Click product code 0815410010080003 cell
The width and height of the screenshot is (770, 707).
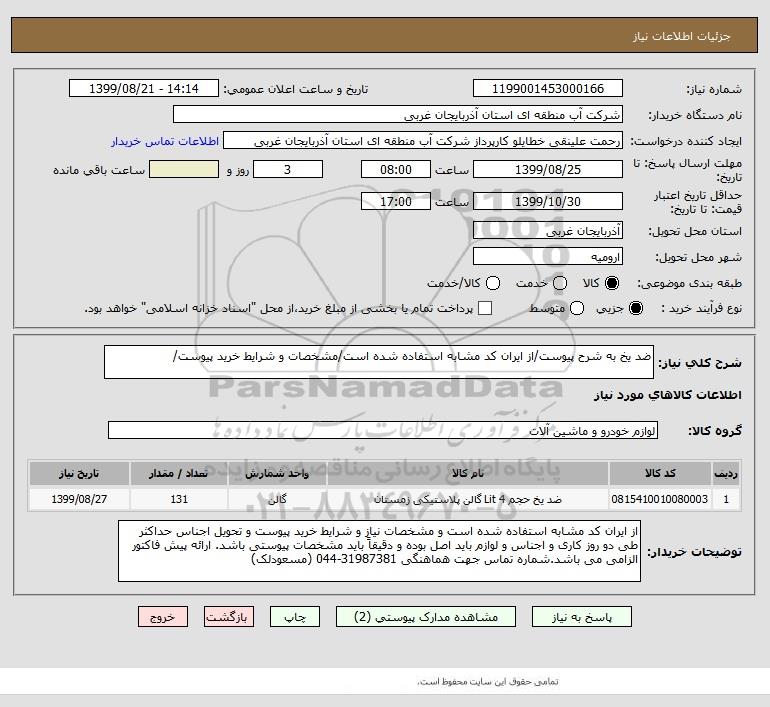click(660, 499)
